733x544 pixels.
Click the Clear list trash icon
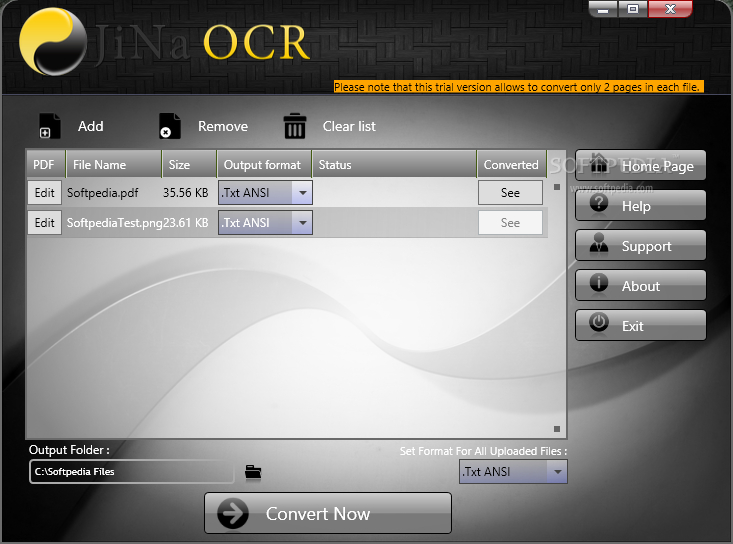point(295,126)
